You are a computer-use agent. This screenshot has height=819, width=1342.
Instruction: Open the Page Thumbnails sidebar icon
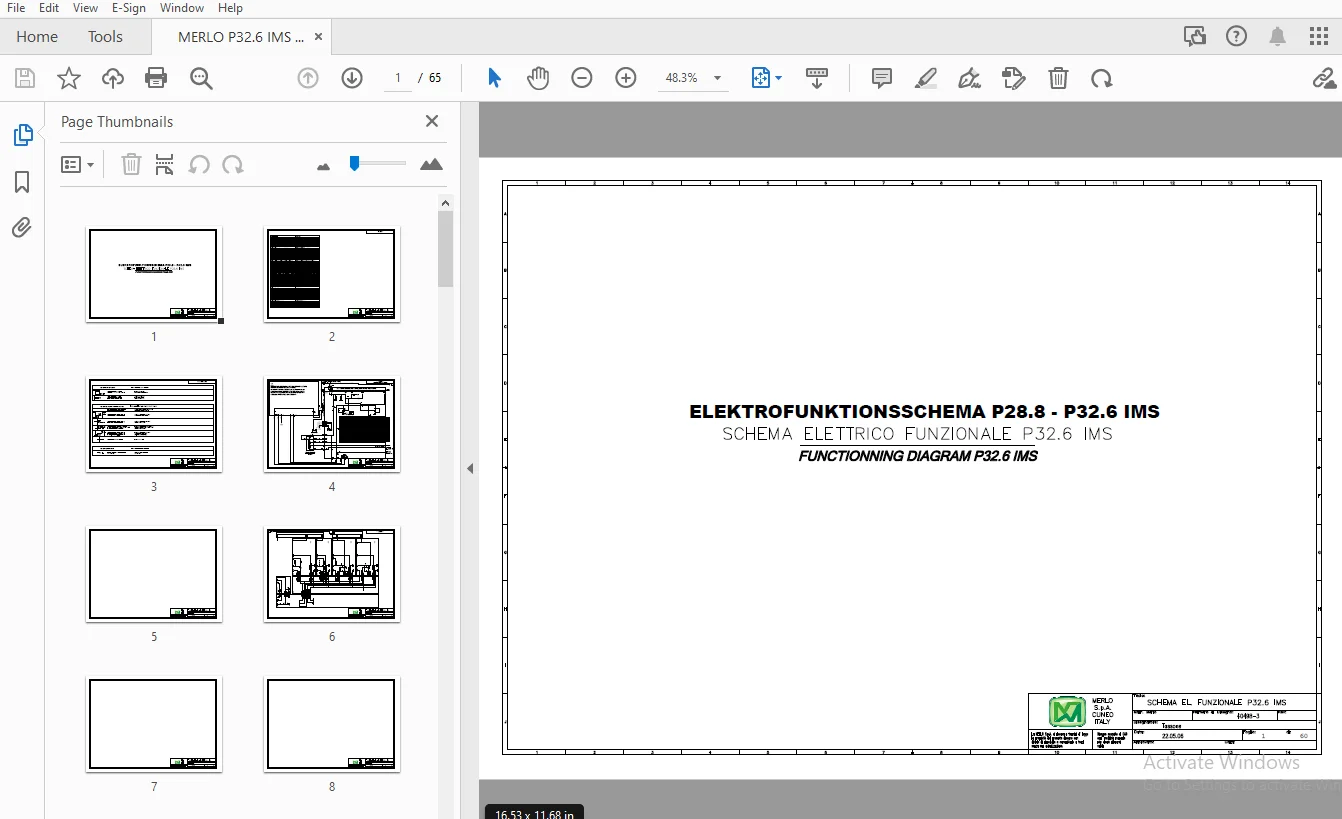tap(22, 135)
